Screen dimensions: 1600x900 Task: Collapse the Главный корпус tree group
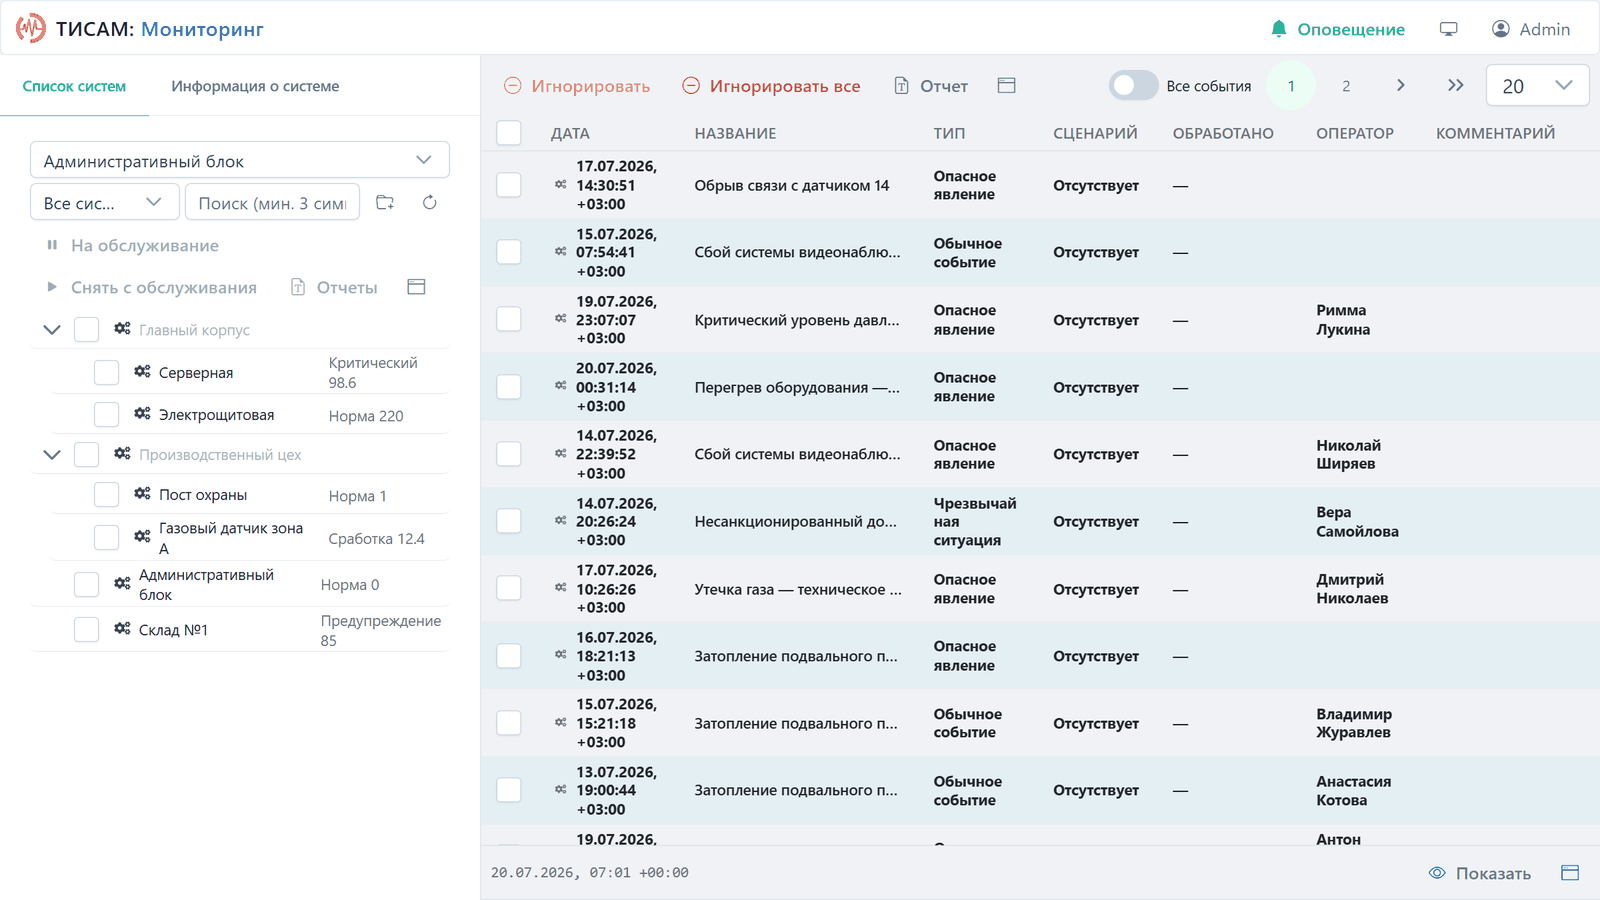click(52, 329)
